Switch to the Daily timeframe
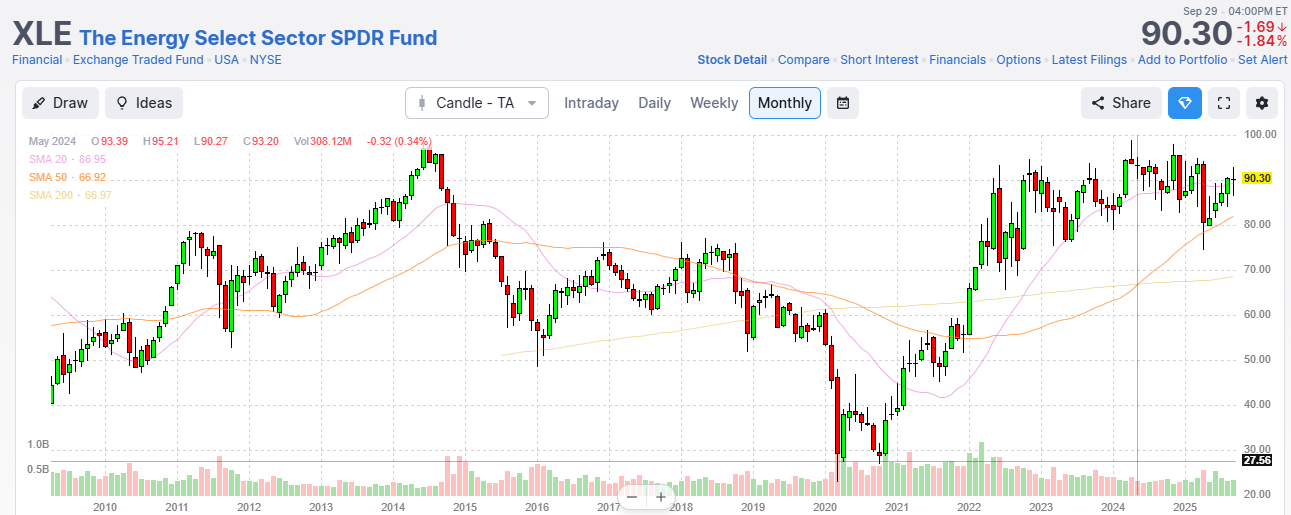The width and height of the screenshot is (1291, 515). (654, 103)
